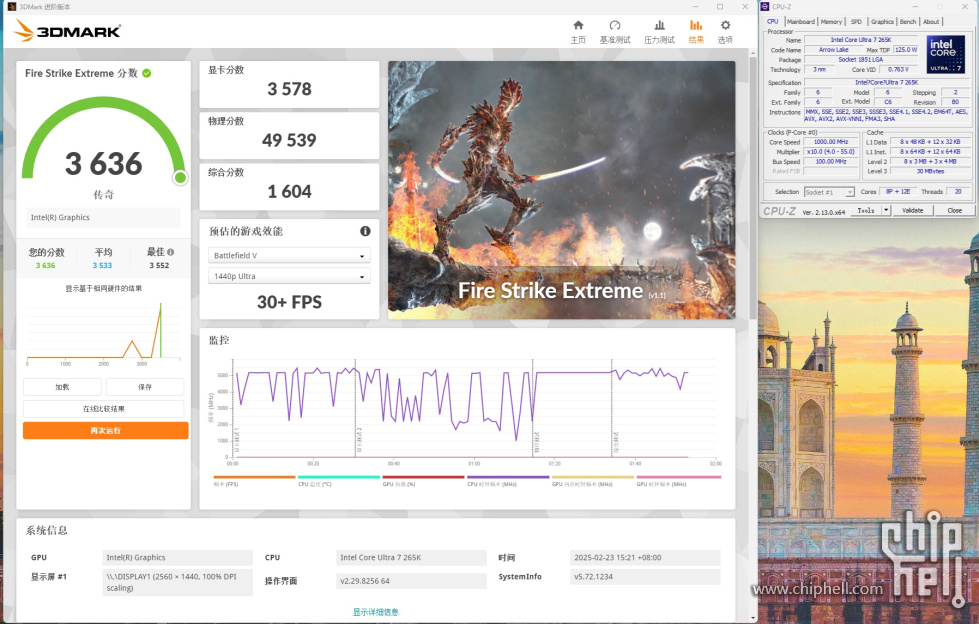
Task: Click the physics score 49 539
Action: click(x=289, y=141)
